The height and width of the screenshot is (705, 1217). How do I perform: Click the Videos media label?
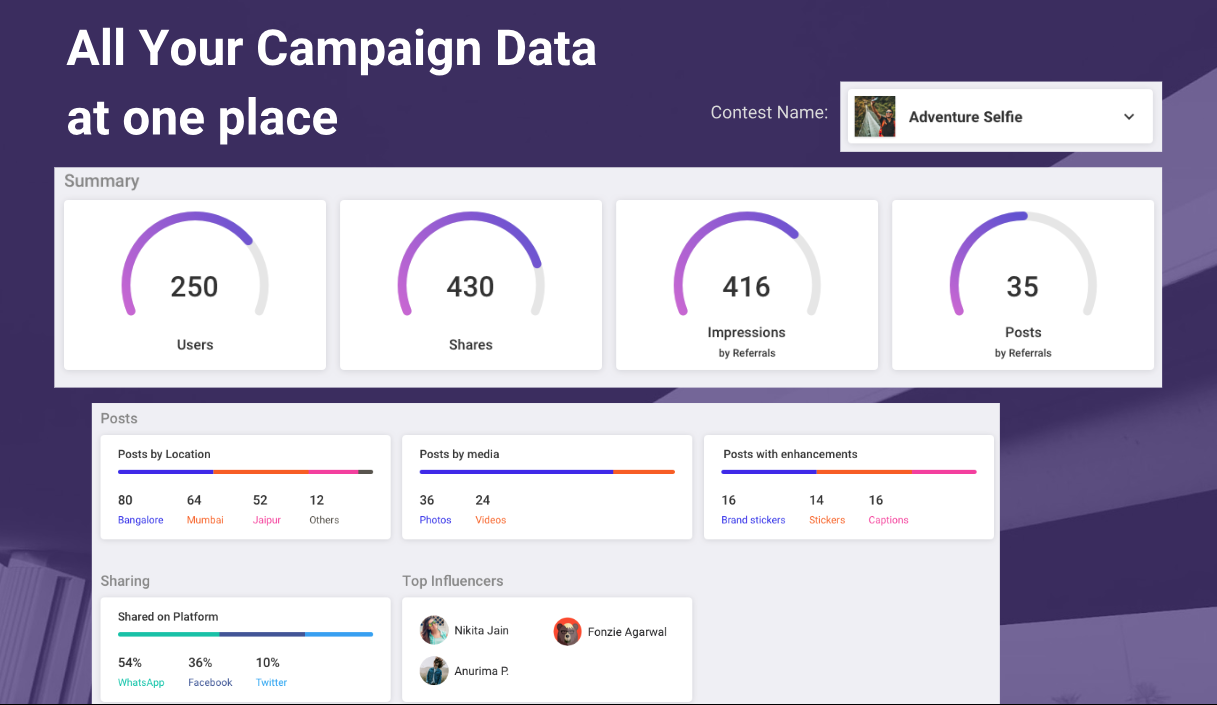point(490,520)
